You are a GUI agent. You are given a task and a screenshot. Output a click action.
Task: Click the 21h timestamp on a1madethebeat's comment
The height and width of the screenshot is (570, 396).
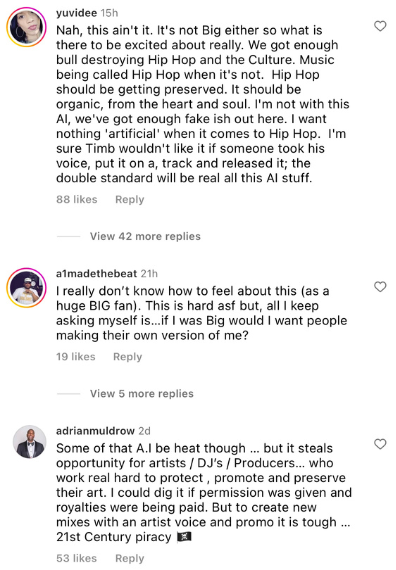coord(149,274)
